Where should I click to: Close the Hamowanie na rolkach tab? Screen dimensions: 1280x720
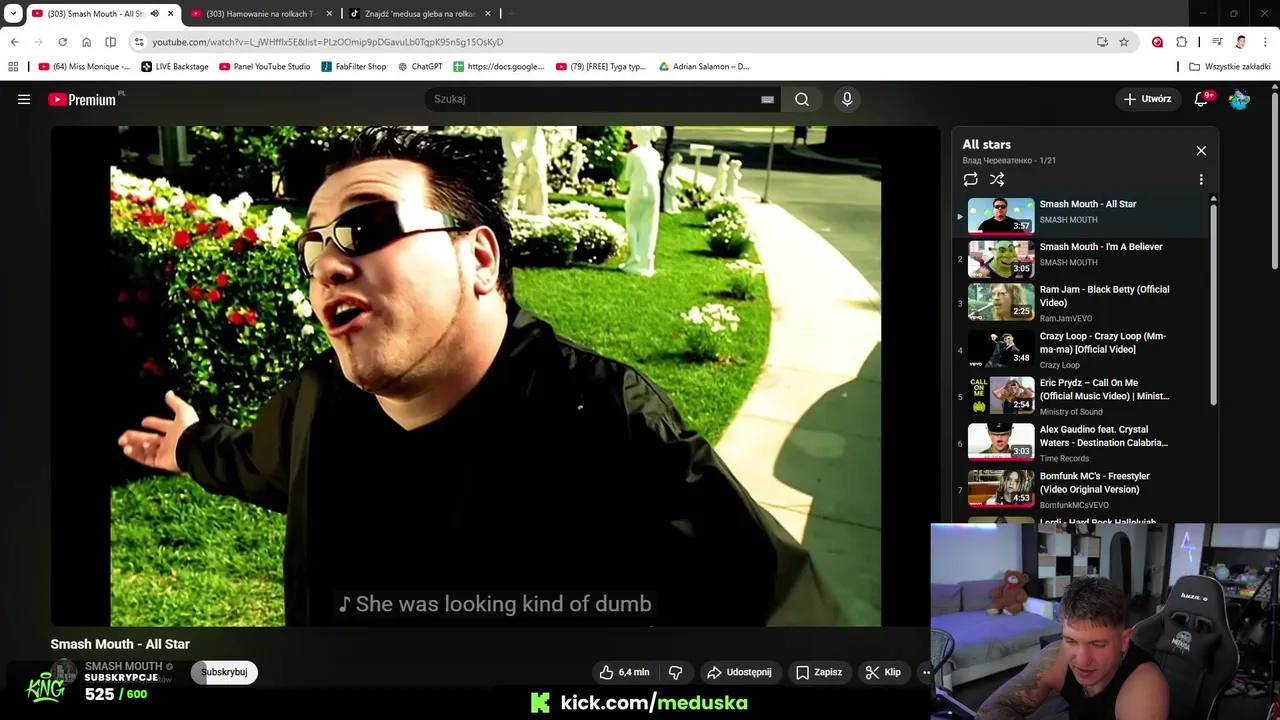click(329, 14)
